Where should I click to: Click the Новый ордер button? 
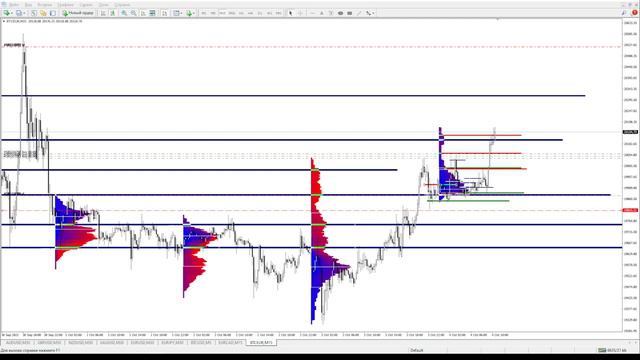click(x=78, y=13)
